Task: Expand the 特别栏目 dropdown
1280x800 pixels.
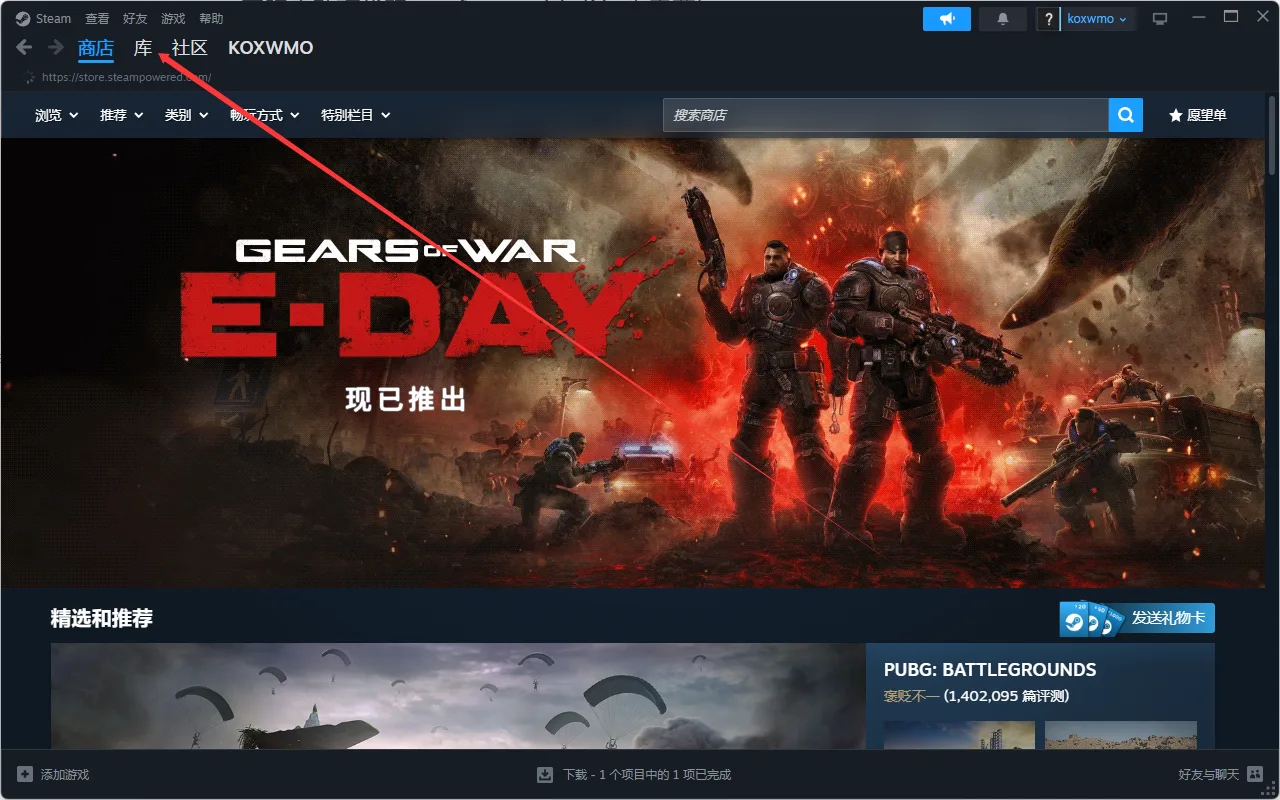Action: tap(356, 115)
